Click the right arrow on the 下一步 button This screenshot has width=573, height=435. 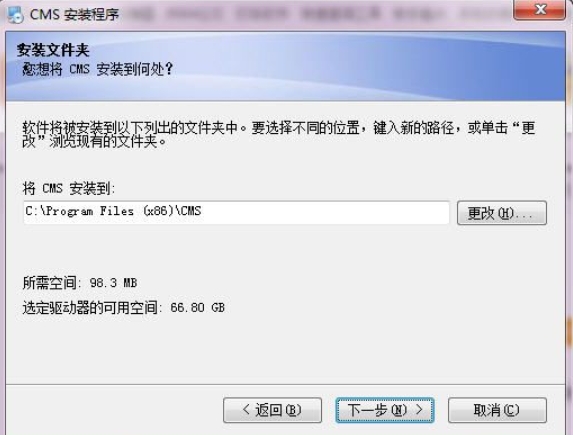(x=419, y=409)
